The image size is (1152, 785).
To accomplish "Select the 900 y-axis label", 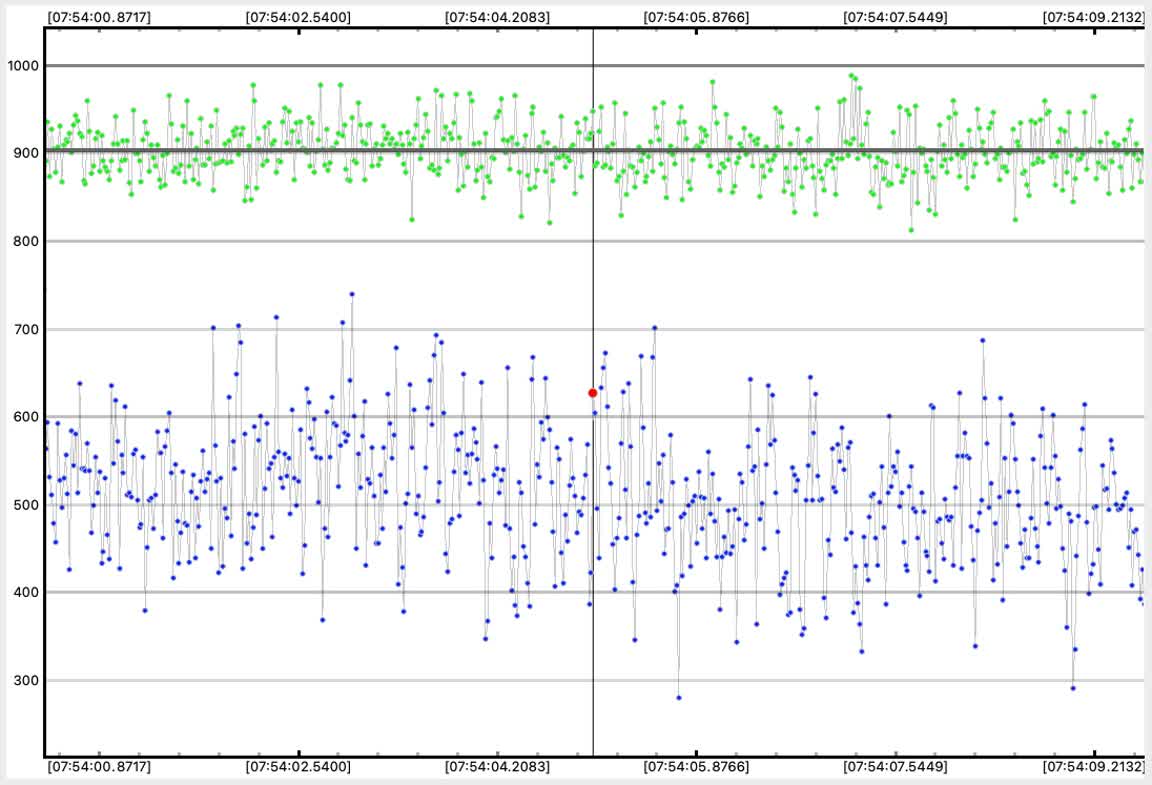I will pos(23,153).
